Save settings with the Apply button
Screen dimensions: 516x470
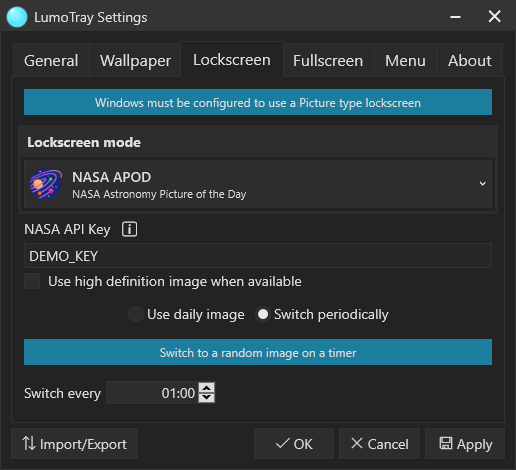(465, 444)
